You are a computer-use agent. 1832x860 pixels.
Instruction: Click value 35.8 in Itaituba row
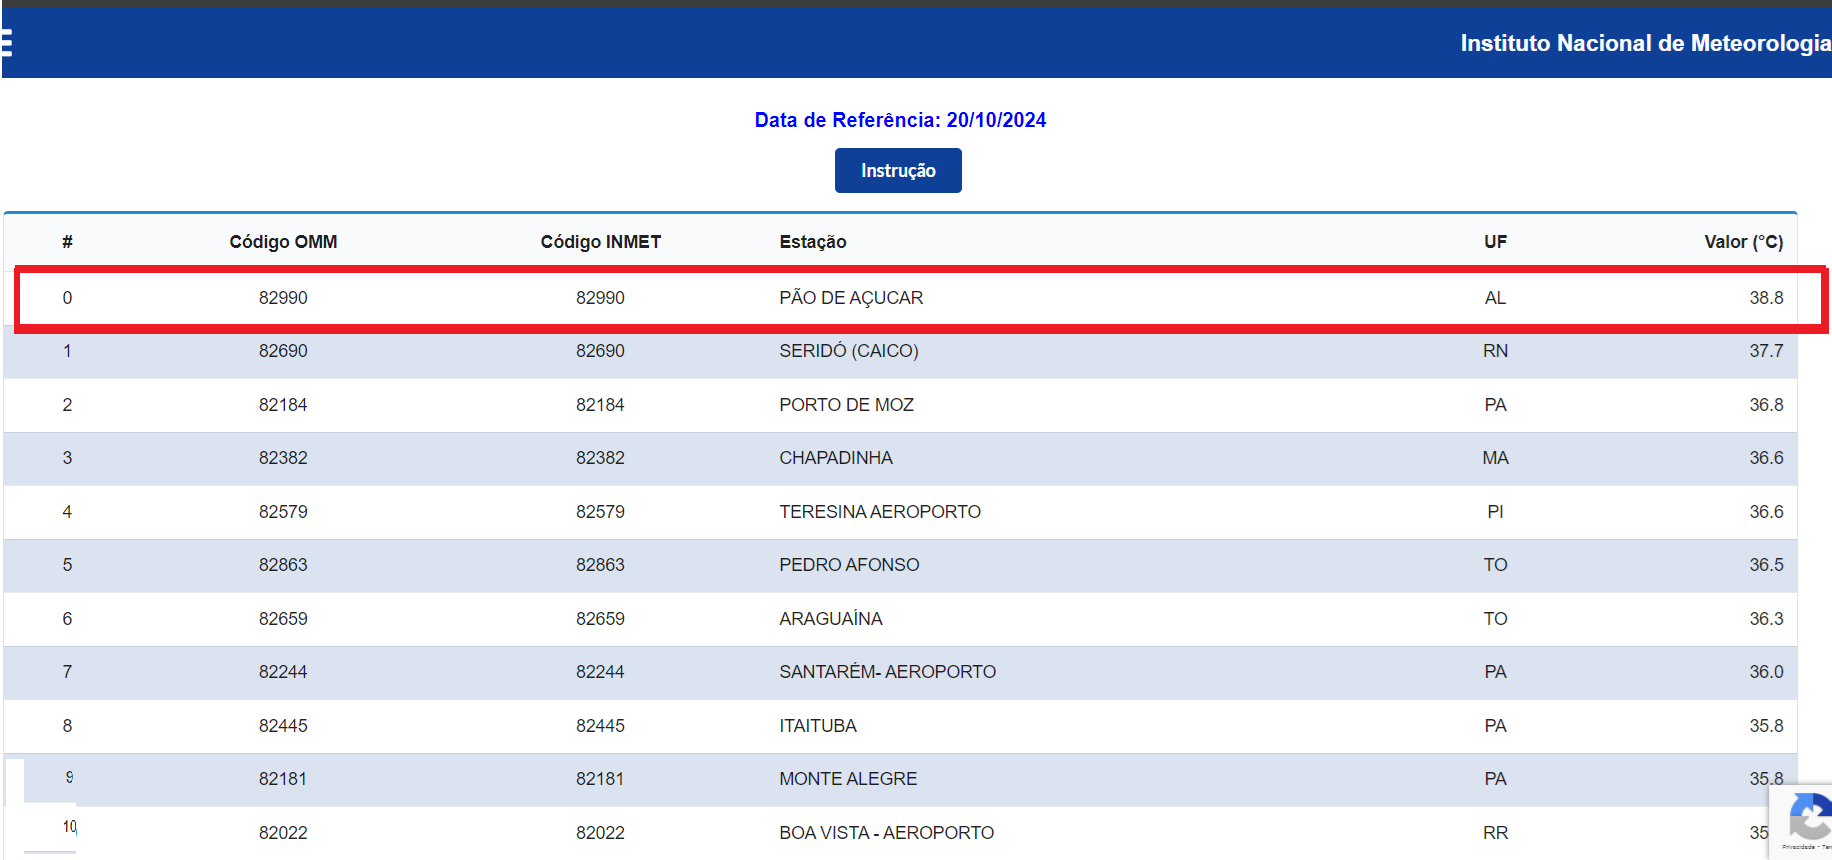point(1766,726)
